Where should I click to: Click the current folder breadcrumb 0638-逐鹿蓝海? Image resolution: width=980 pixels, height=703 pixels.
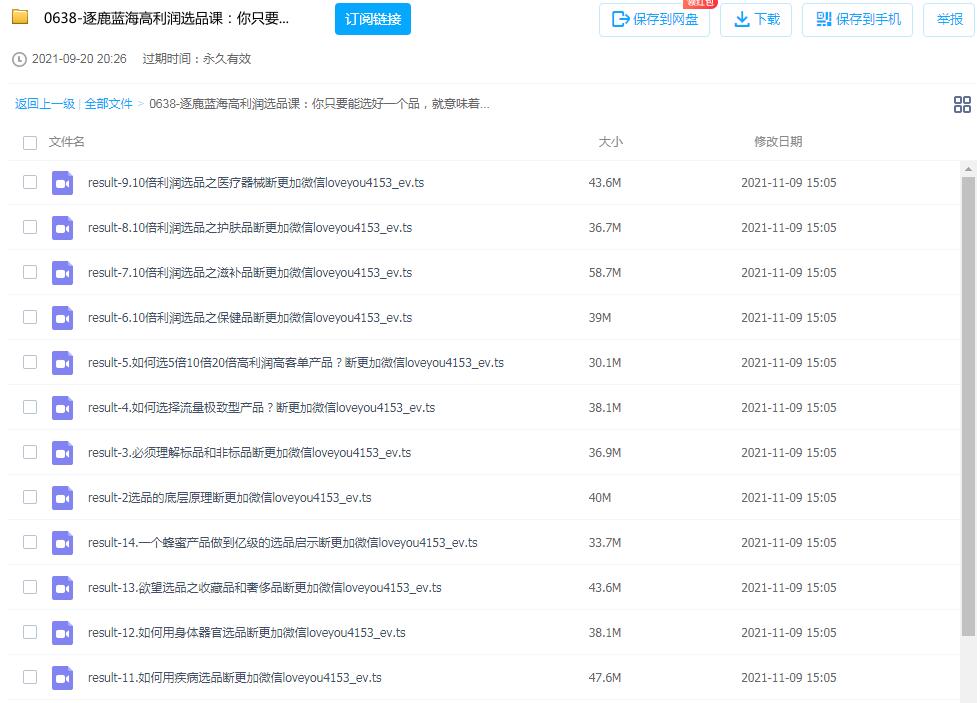click(319, 104)
